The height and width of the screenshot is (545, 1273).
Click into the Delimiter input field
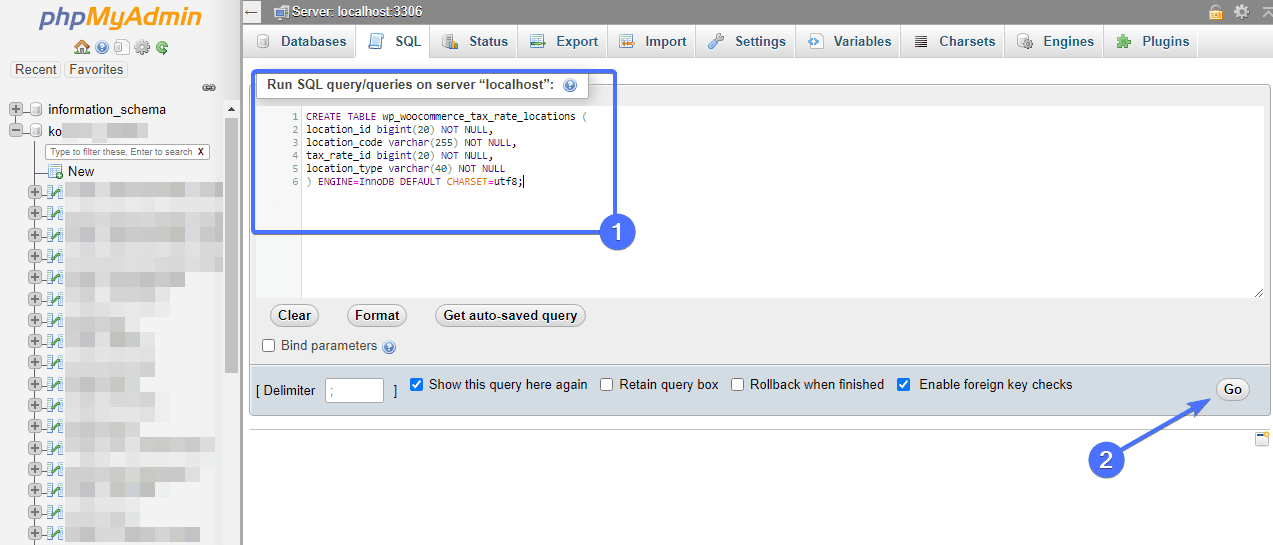(354, 390)
